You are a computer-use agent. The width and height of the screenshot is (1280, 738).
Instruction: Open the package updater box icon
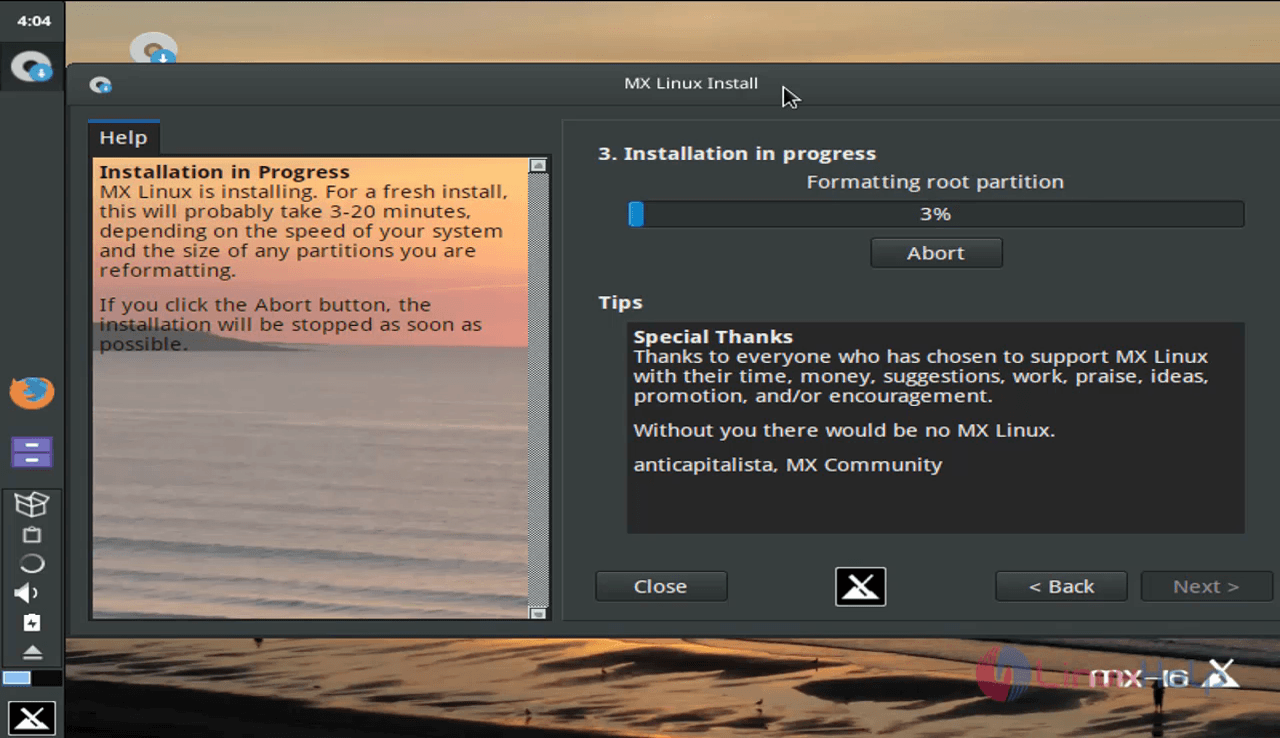32,505
